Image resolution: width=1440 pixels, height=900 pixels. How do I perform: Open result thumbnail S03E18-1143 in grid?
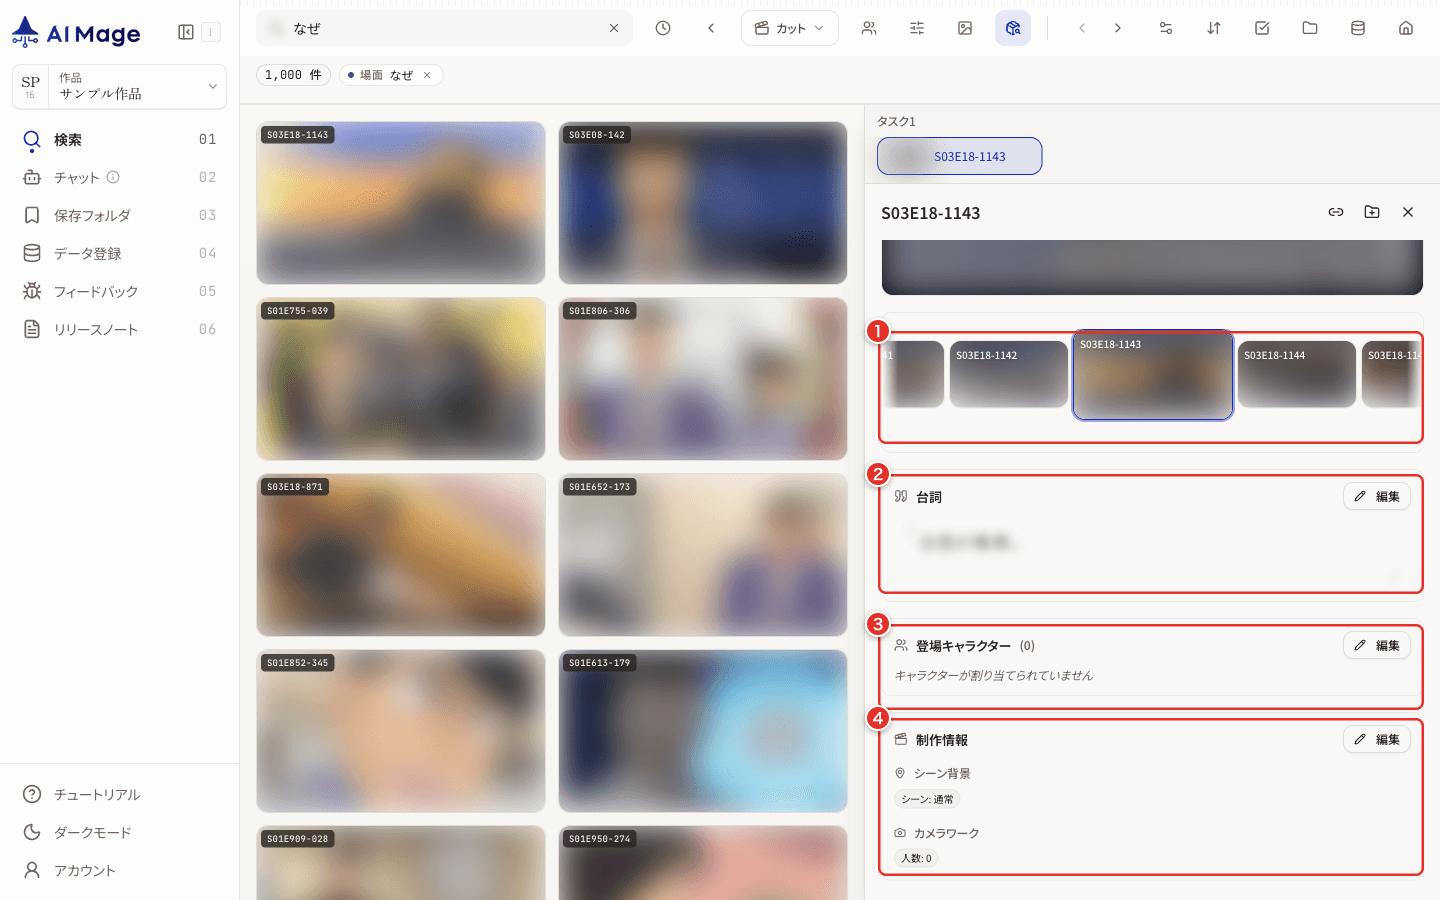point(401,203)
